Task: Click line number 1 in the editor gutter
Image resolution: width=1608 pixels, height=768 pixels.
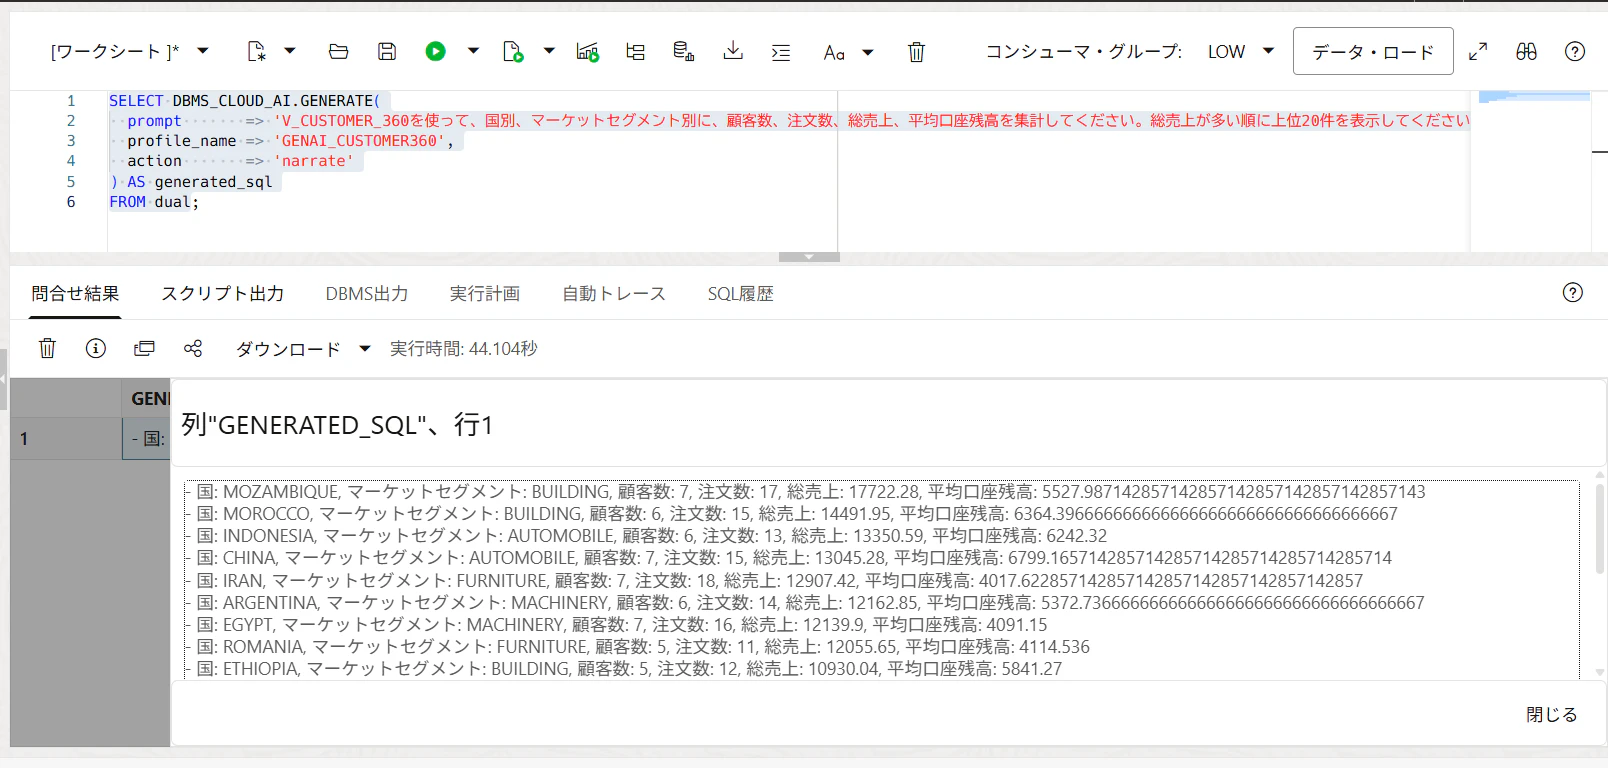Action: point(71,101)
